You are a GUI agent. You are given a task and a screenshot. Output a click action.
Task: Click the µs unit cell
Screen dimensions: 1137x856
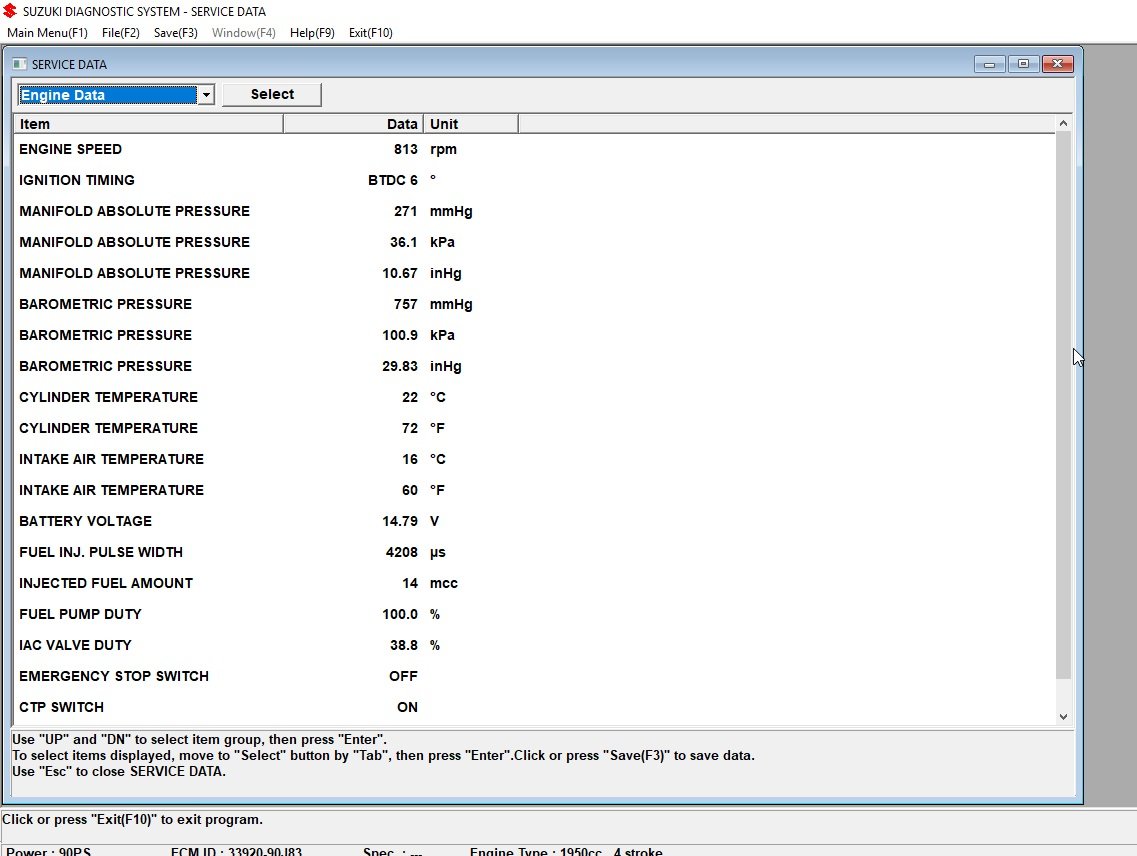pos(437,553)
